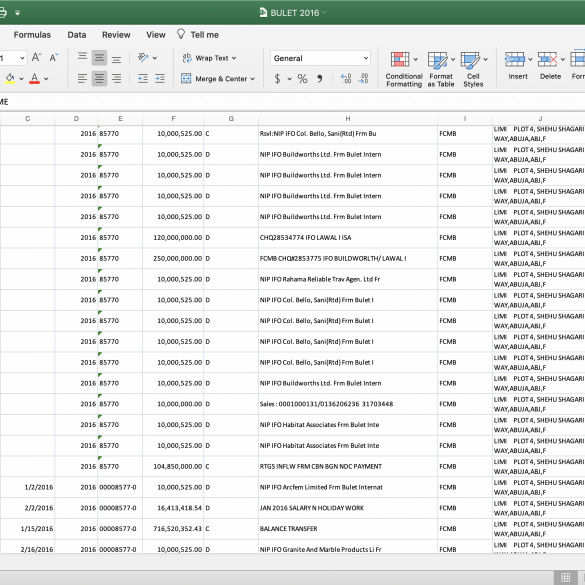The width and height of the screenshot is (585, 585).
Task: Select column H header
Action: click(x=348, y=119)
